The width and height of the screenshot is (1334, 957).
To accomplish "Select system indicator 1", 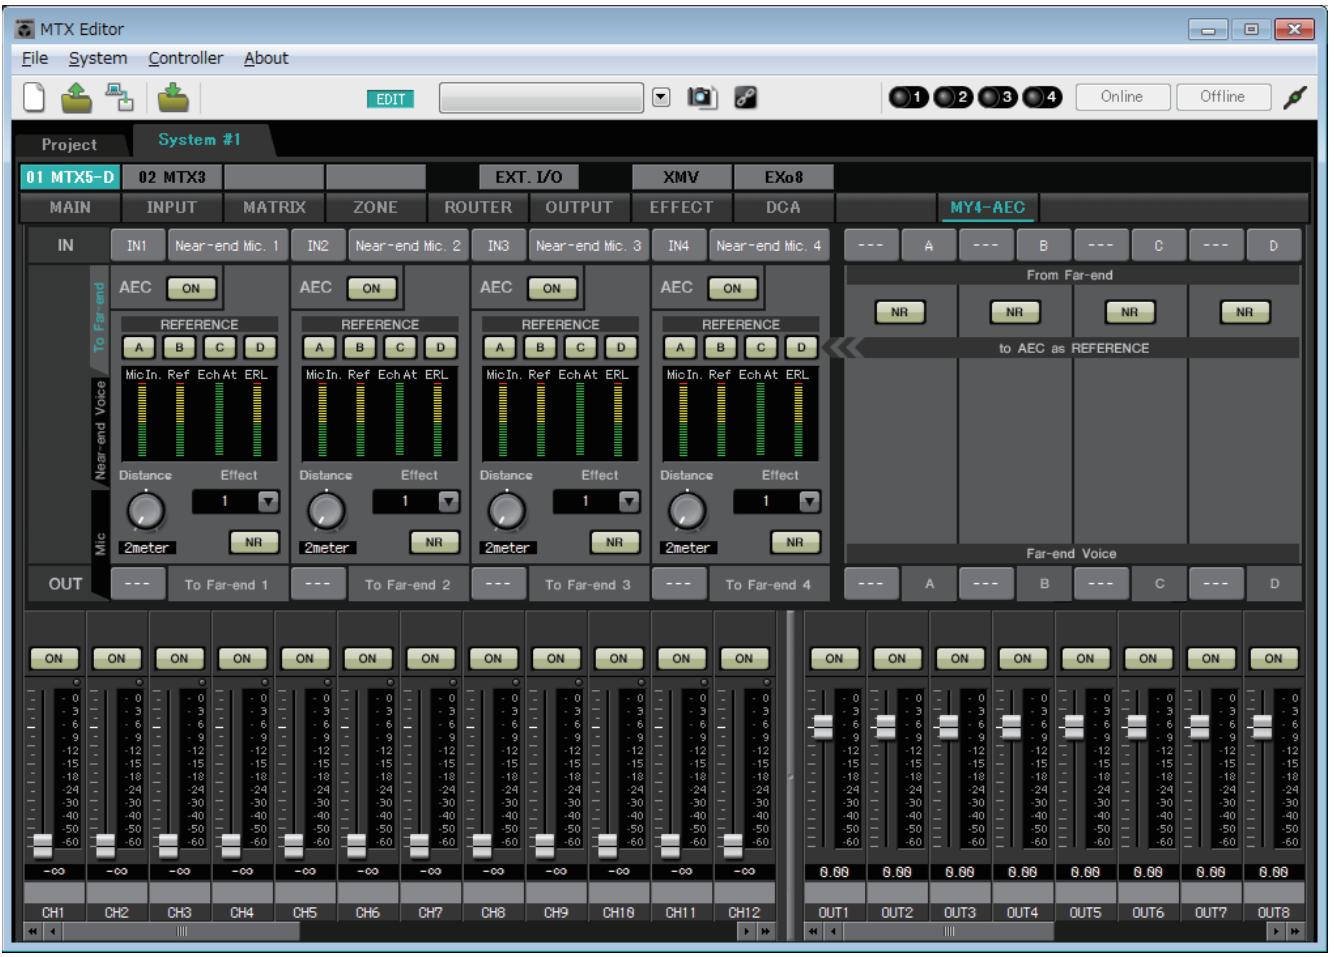I will click(x=909, y=97).
